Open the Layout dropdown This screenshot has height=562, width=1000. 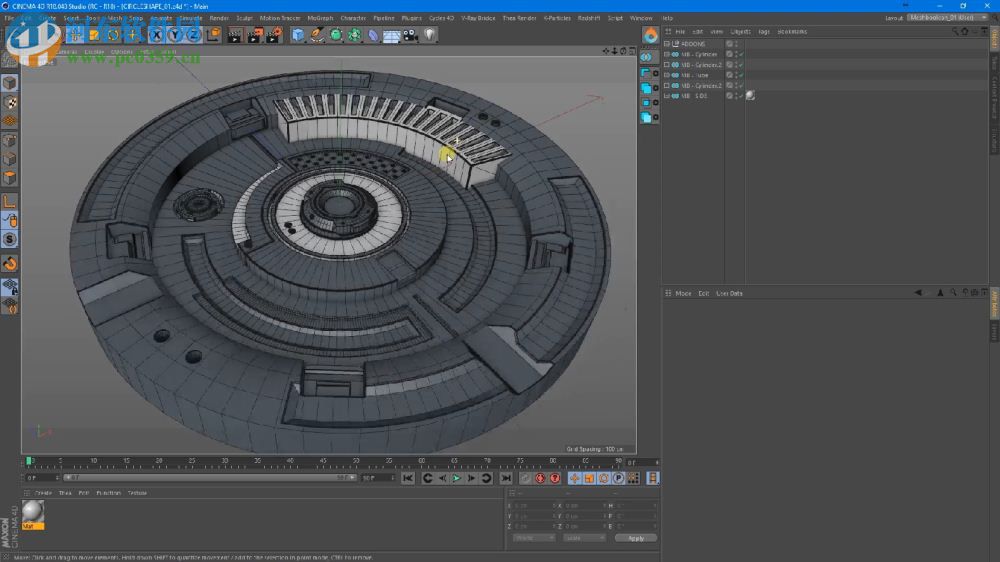[947, 18]
